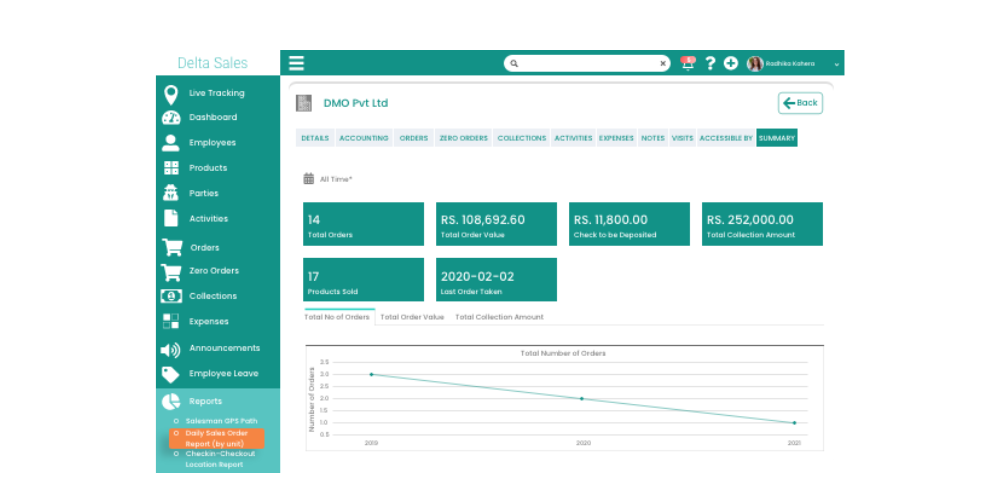Select the Summary tab
Image resolution: width=1000 pixels, height=500 pixels.
click(x=777, y=138)
